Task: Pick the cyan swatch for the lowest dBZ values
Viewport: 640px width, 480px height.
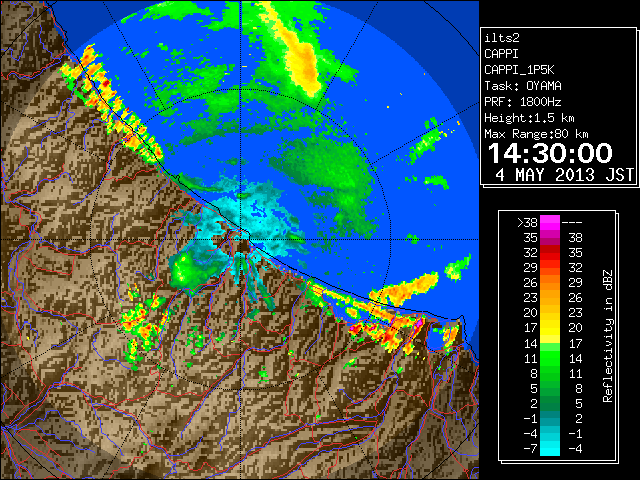Action: [x=550, y=449]
